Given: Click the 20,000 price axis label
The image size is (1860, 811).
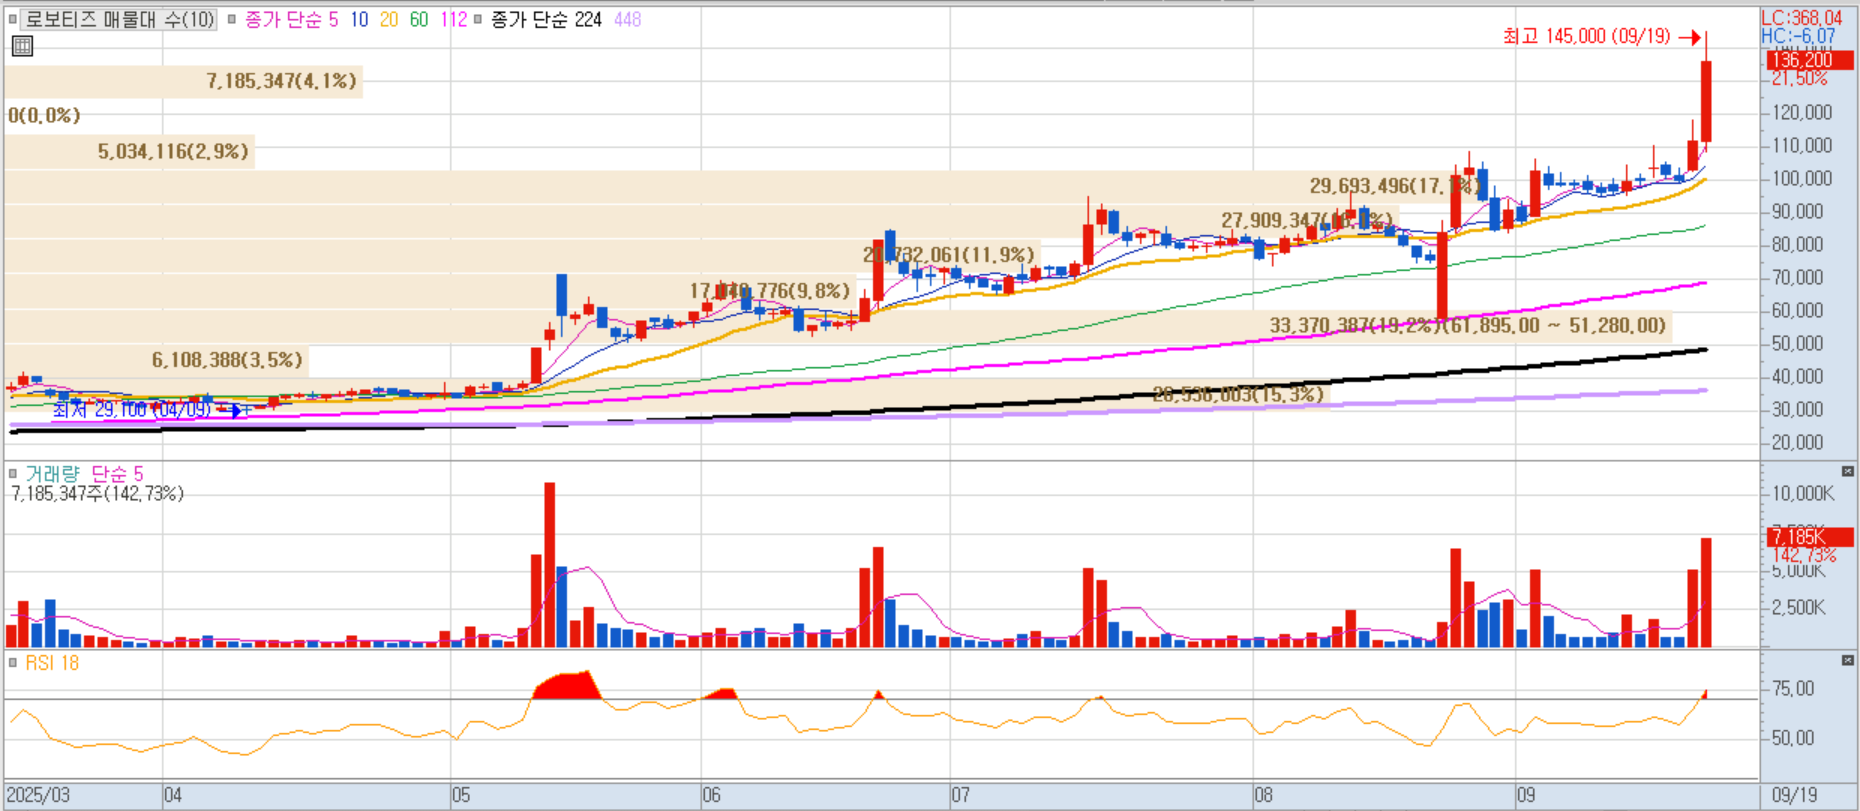Looking at the screenshot, I should 1798,442.
